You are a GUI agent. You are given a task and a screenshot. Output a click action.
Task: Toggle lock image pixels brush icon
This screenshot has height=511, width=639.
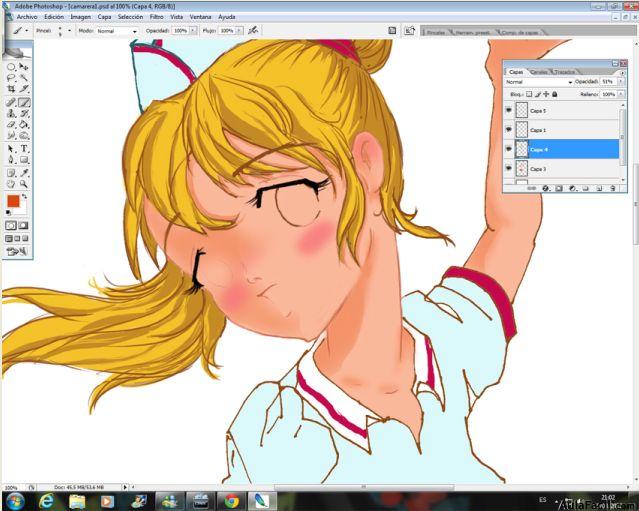click(x=538, y=94)
